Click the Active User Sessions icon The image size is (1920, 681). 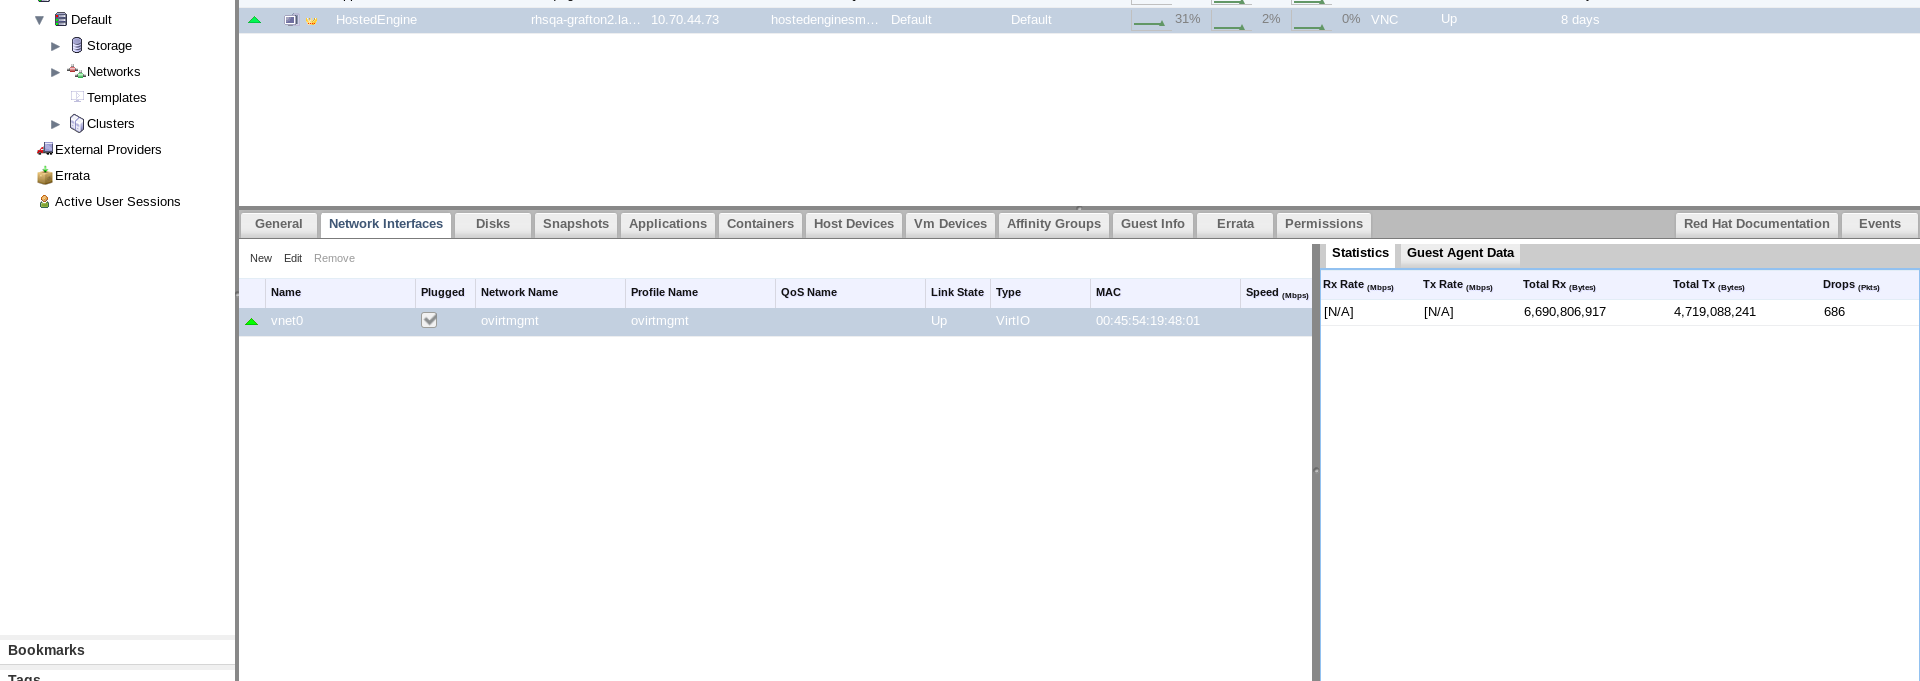44,201
